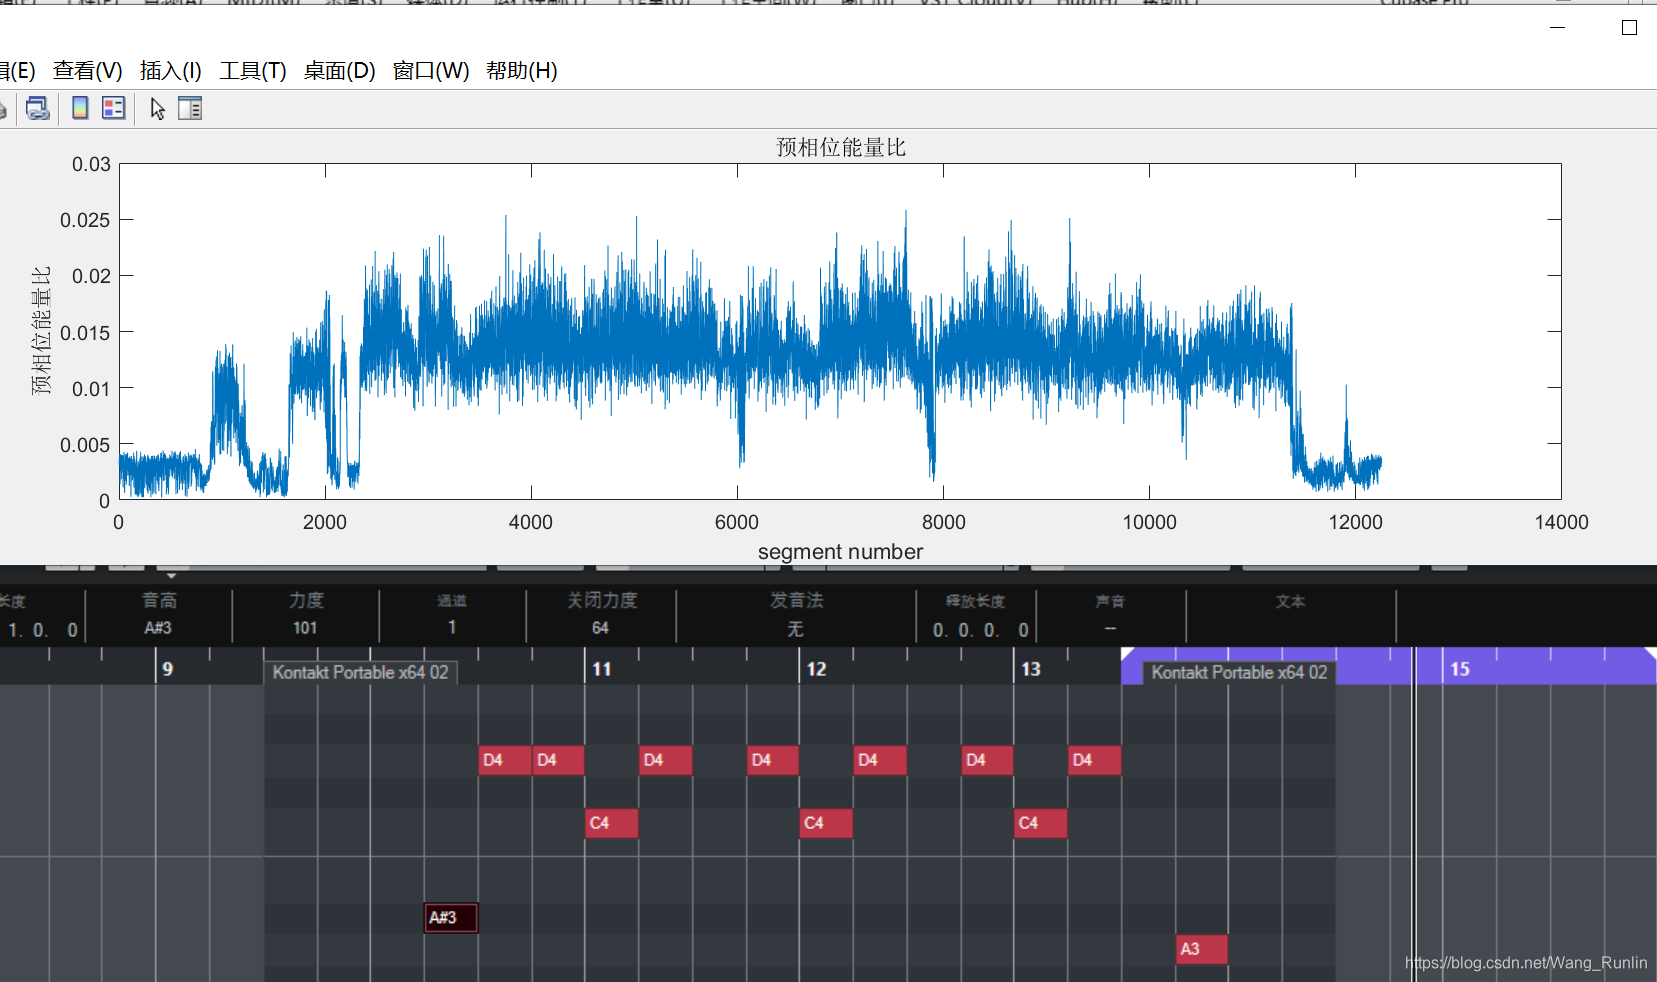Click the pitch value field A#3

[x=158, y=628]
